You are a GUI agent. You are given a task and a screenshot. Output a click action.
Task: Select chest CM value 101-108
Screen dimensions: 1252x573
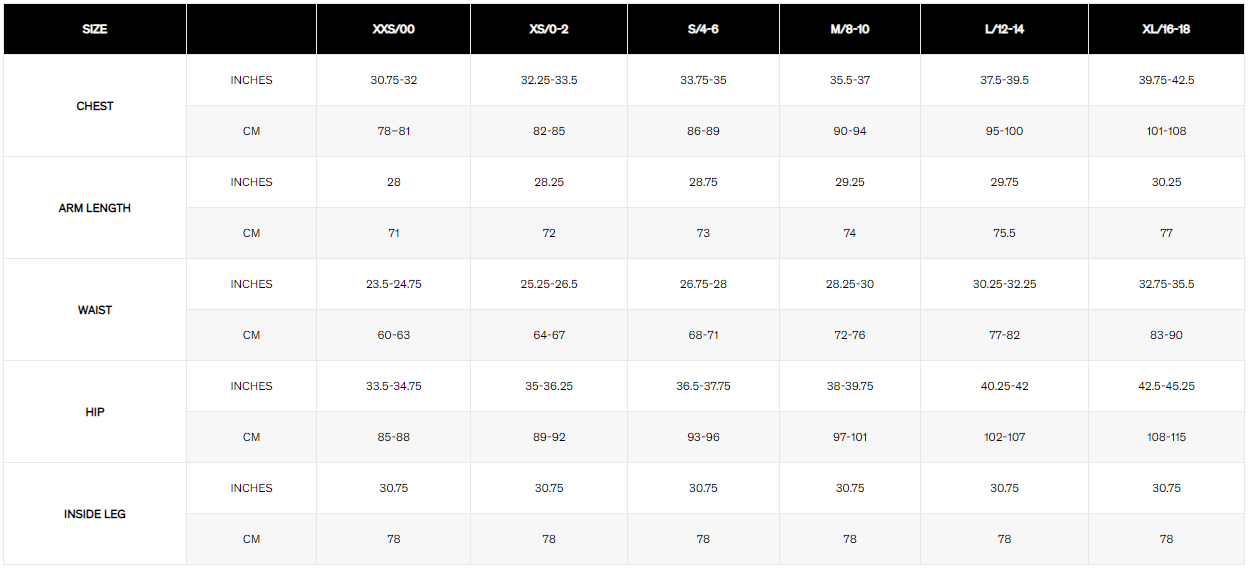pos(1166,131)
